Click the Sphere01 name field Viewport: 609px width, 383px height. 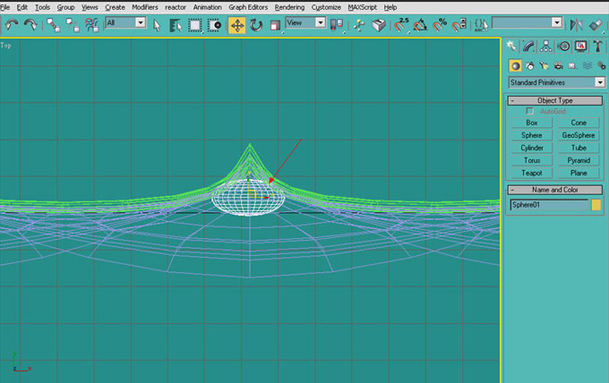coord(549,205)
